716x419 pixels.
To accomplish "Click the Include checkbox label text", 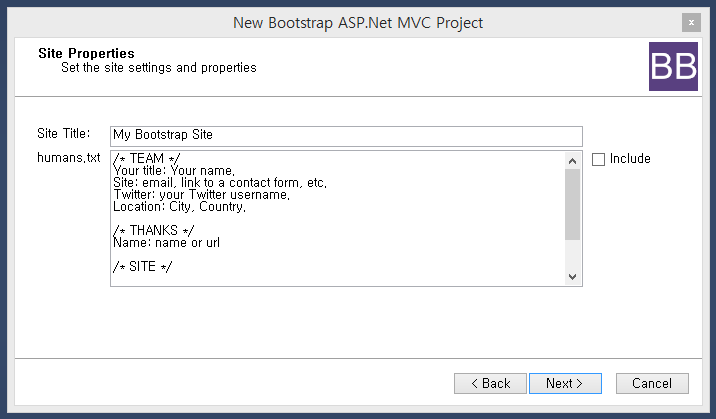I will click(x=630, y=159).
